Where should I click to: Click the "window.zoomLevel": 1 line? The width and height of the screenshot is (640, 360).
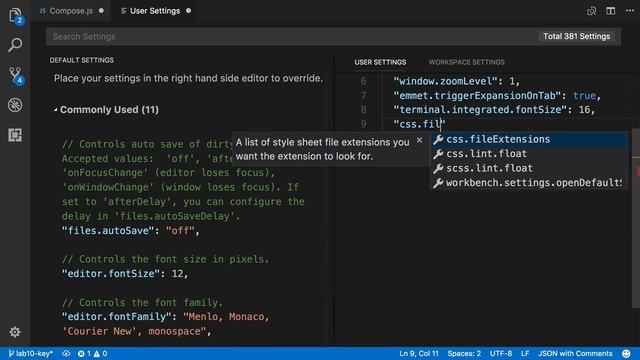point(456,81)
